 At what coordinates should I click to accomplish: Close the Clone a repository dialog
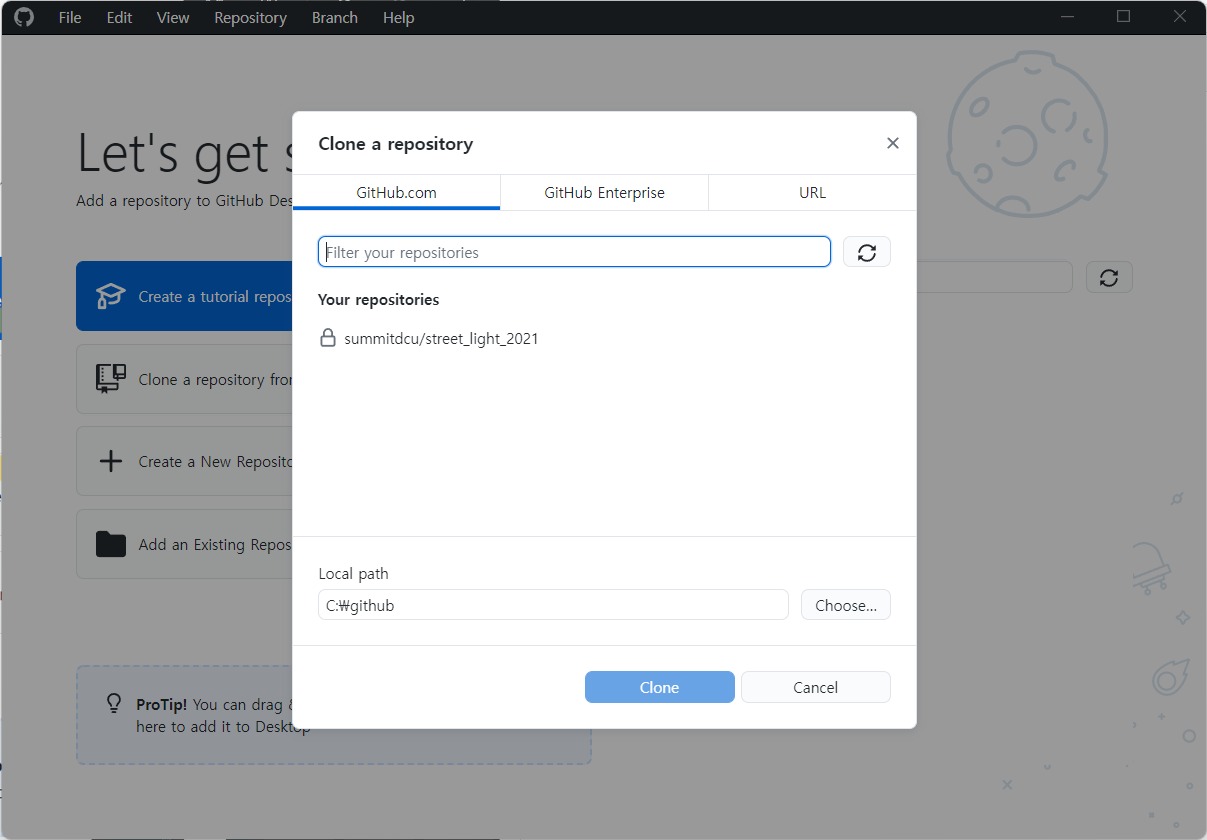click(893, 143)
